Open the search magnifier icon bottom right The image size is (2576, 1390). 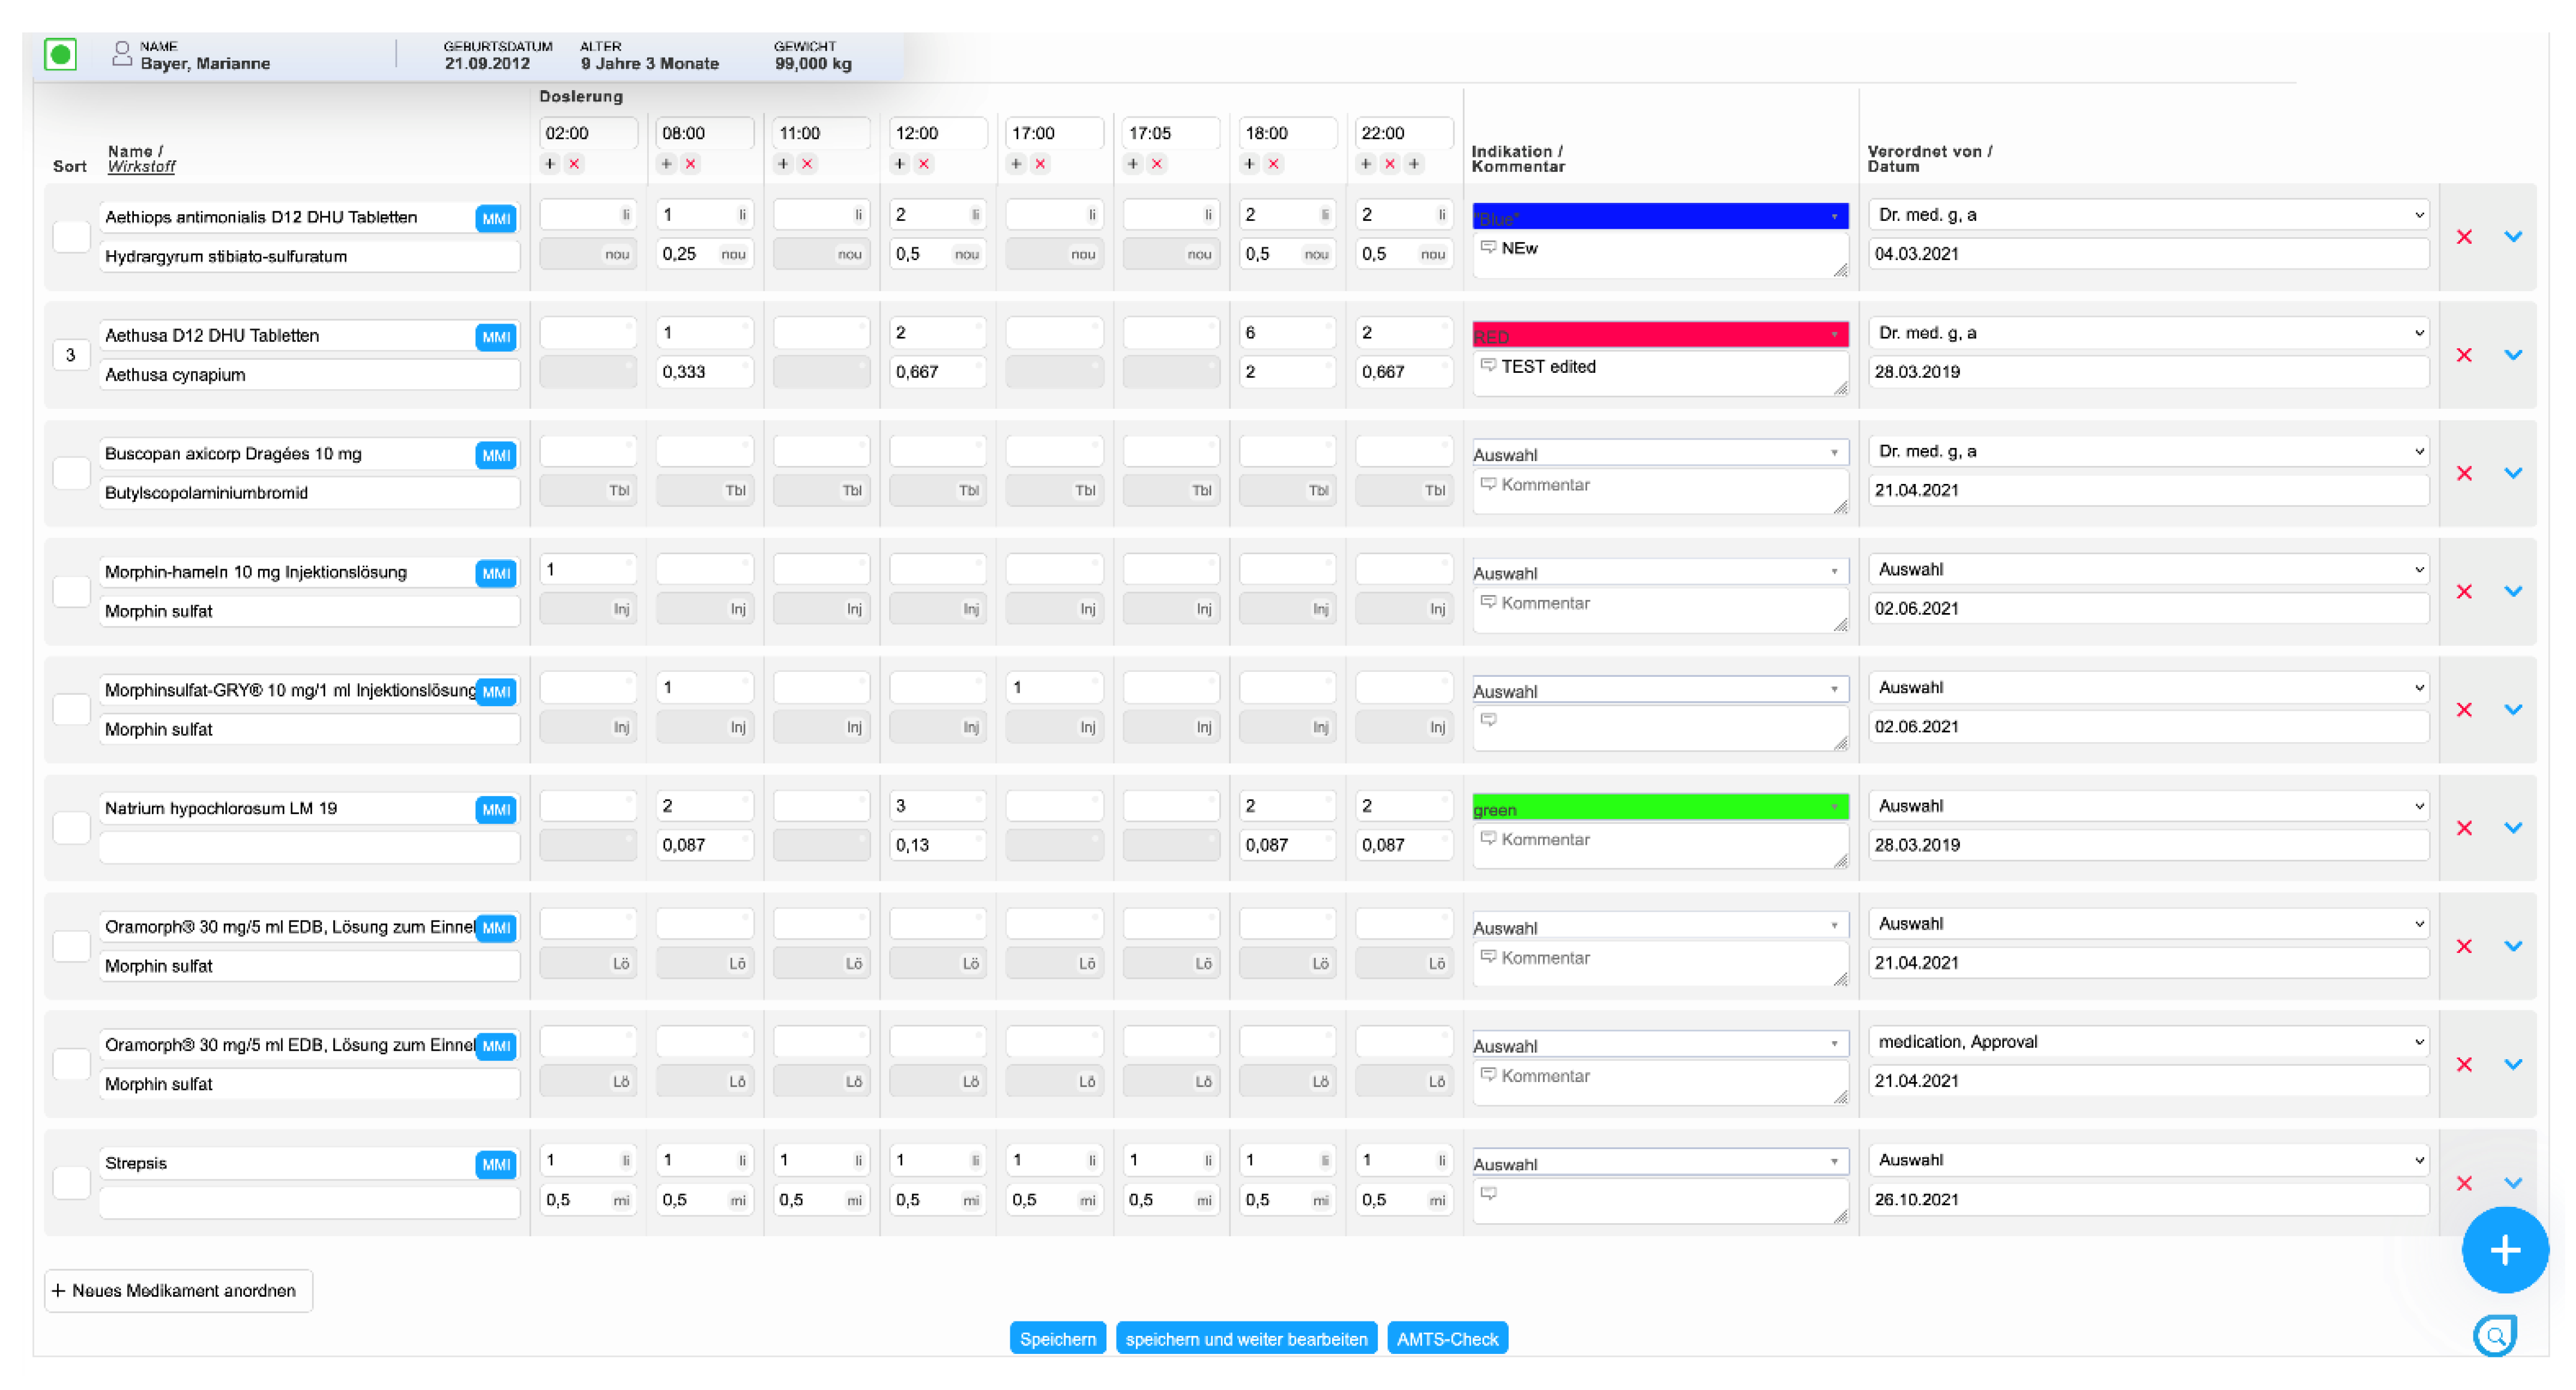2495,1335
